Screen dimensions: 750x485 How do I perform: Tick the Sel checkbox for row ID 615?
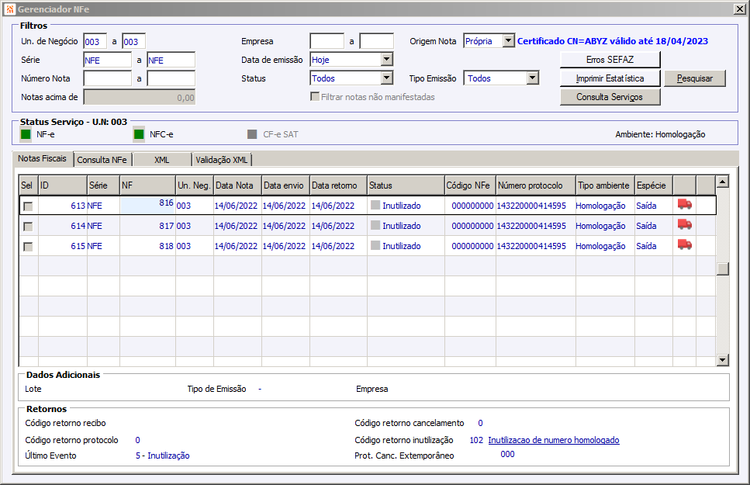pos(28,246)
